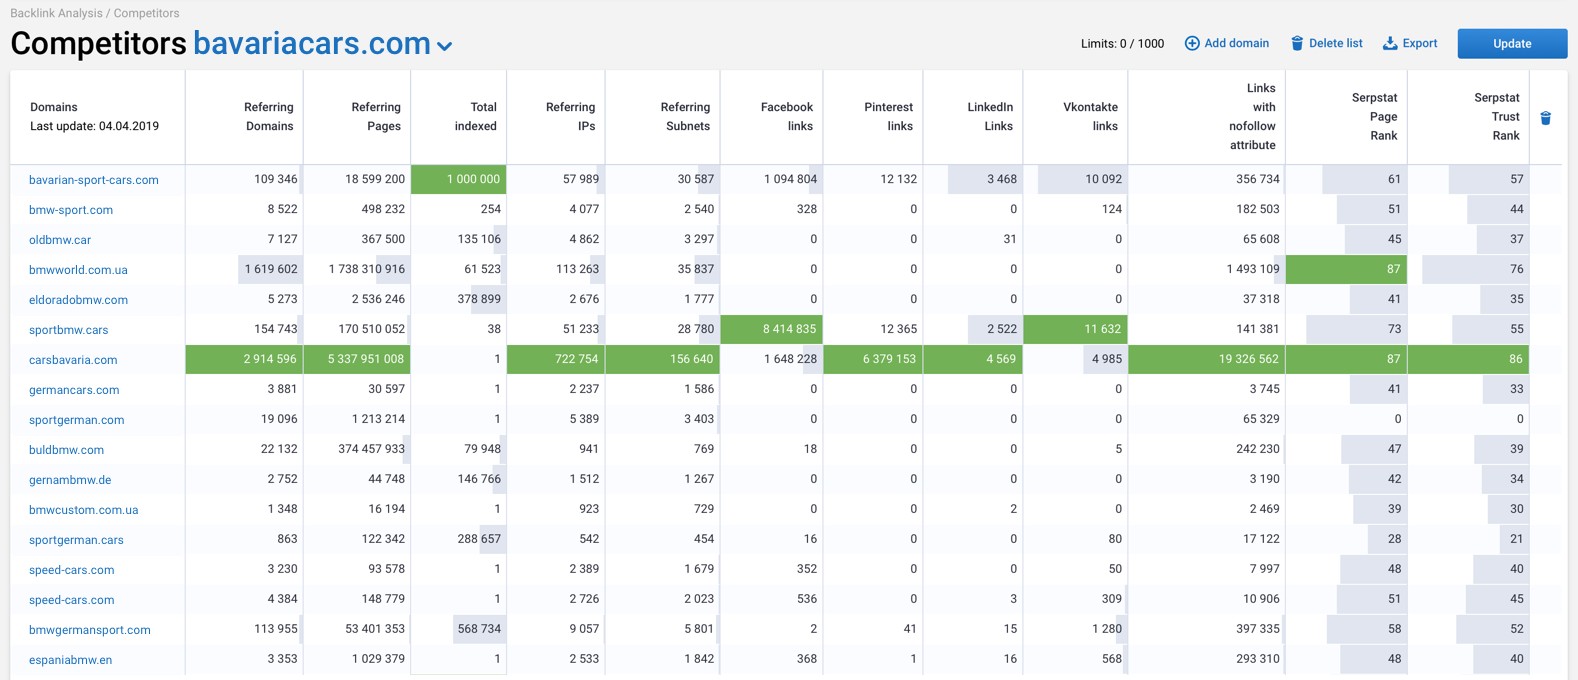
Task: Click the Referring Subnets column header
Action: coord(685,116)
